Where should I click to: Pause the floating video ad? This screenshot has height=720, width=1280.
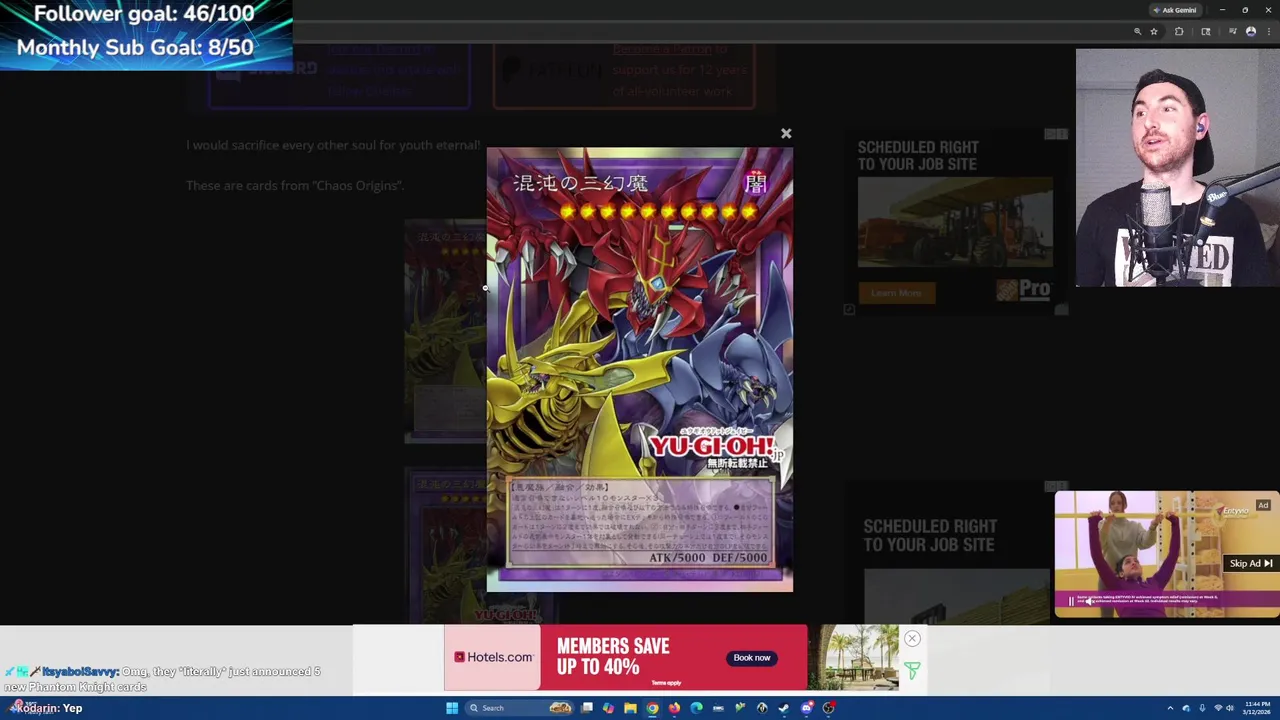click(1071, 601)
